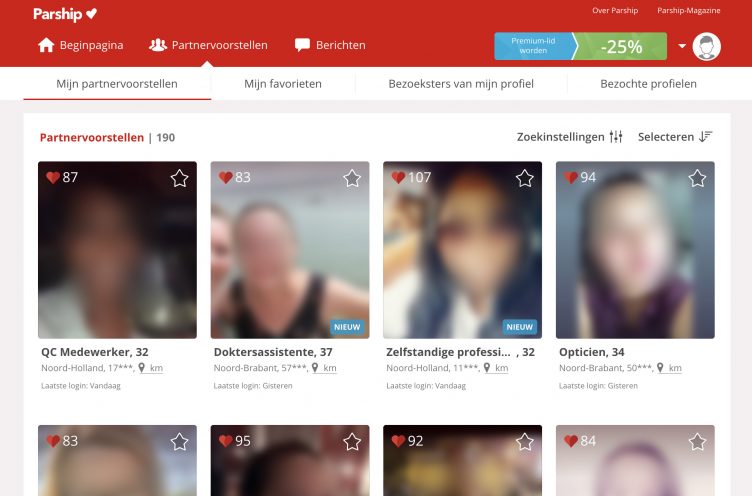Expand the account dropdown arrow

click(682, 46)
